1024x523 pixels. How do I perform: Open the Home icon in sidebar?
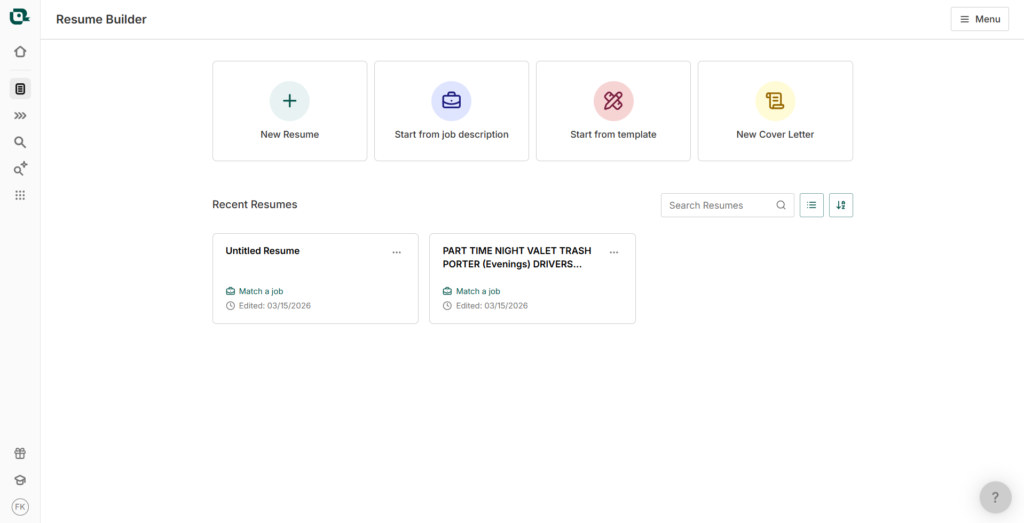coord(20,52)
